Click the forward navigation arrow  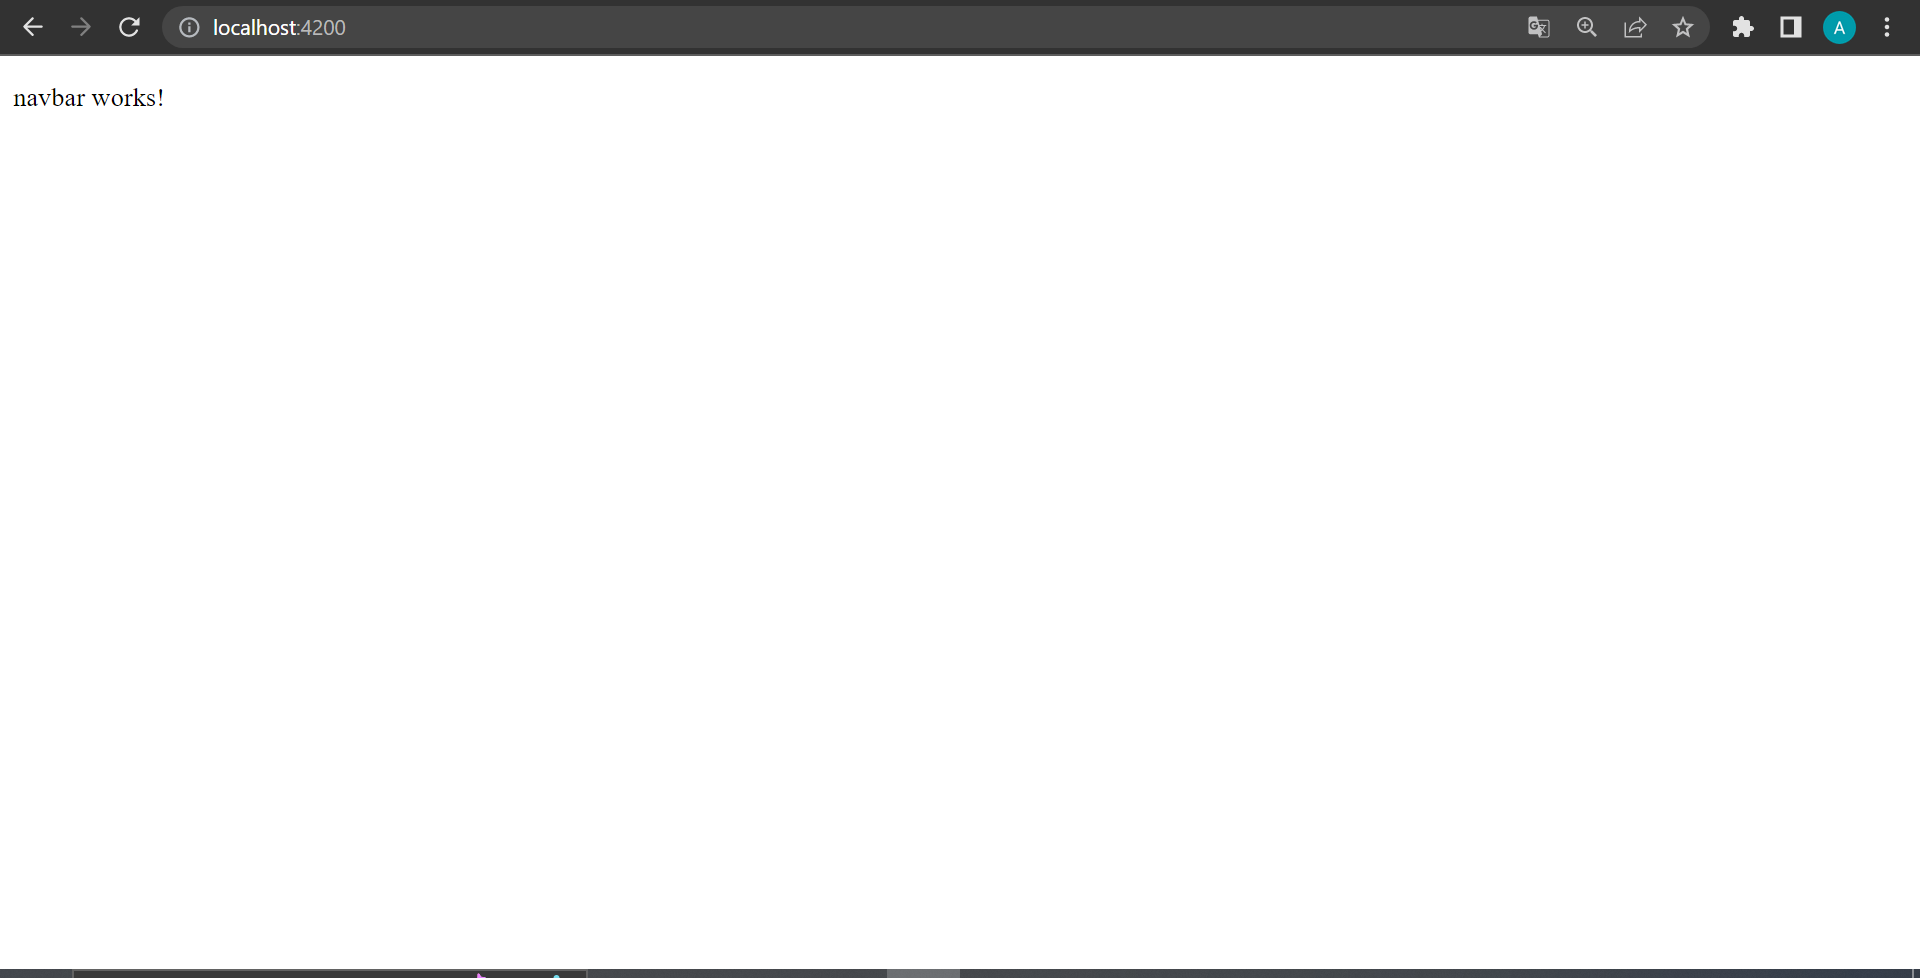click(81, 27)
